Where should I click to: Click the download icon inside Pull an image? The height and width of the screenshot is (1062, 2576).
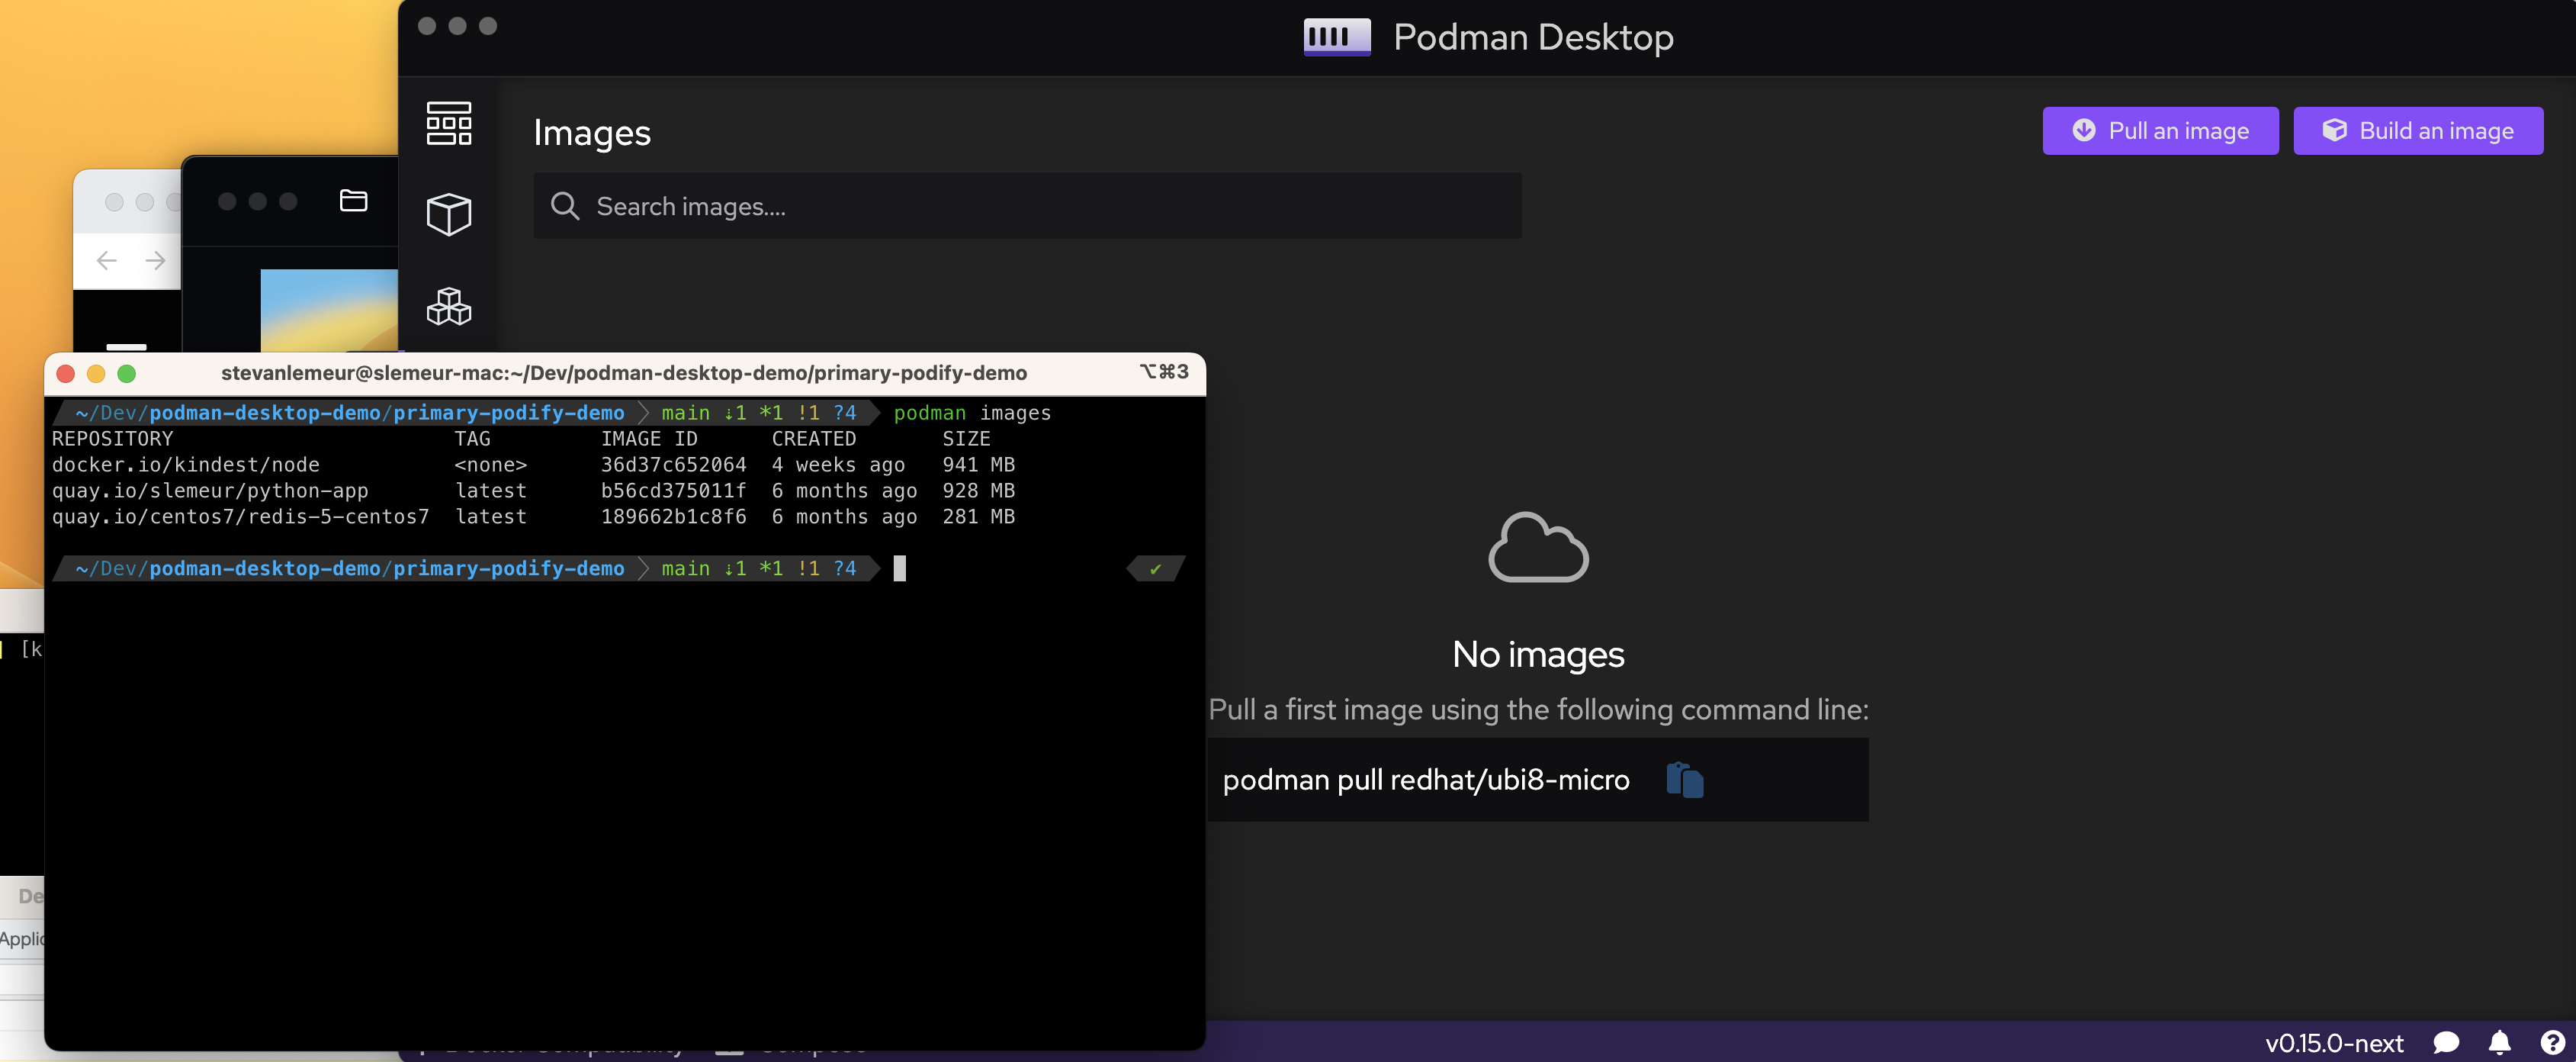(x=2084, y=130)
